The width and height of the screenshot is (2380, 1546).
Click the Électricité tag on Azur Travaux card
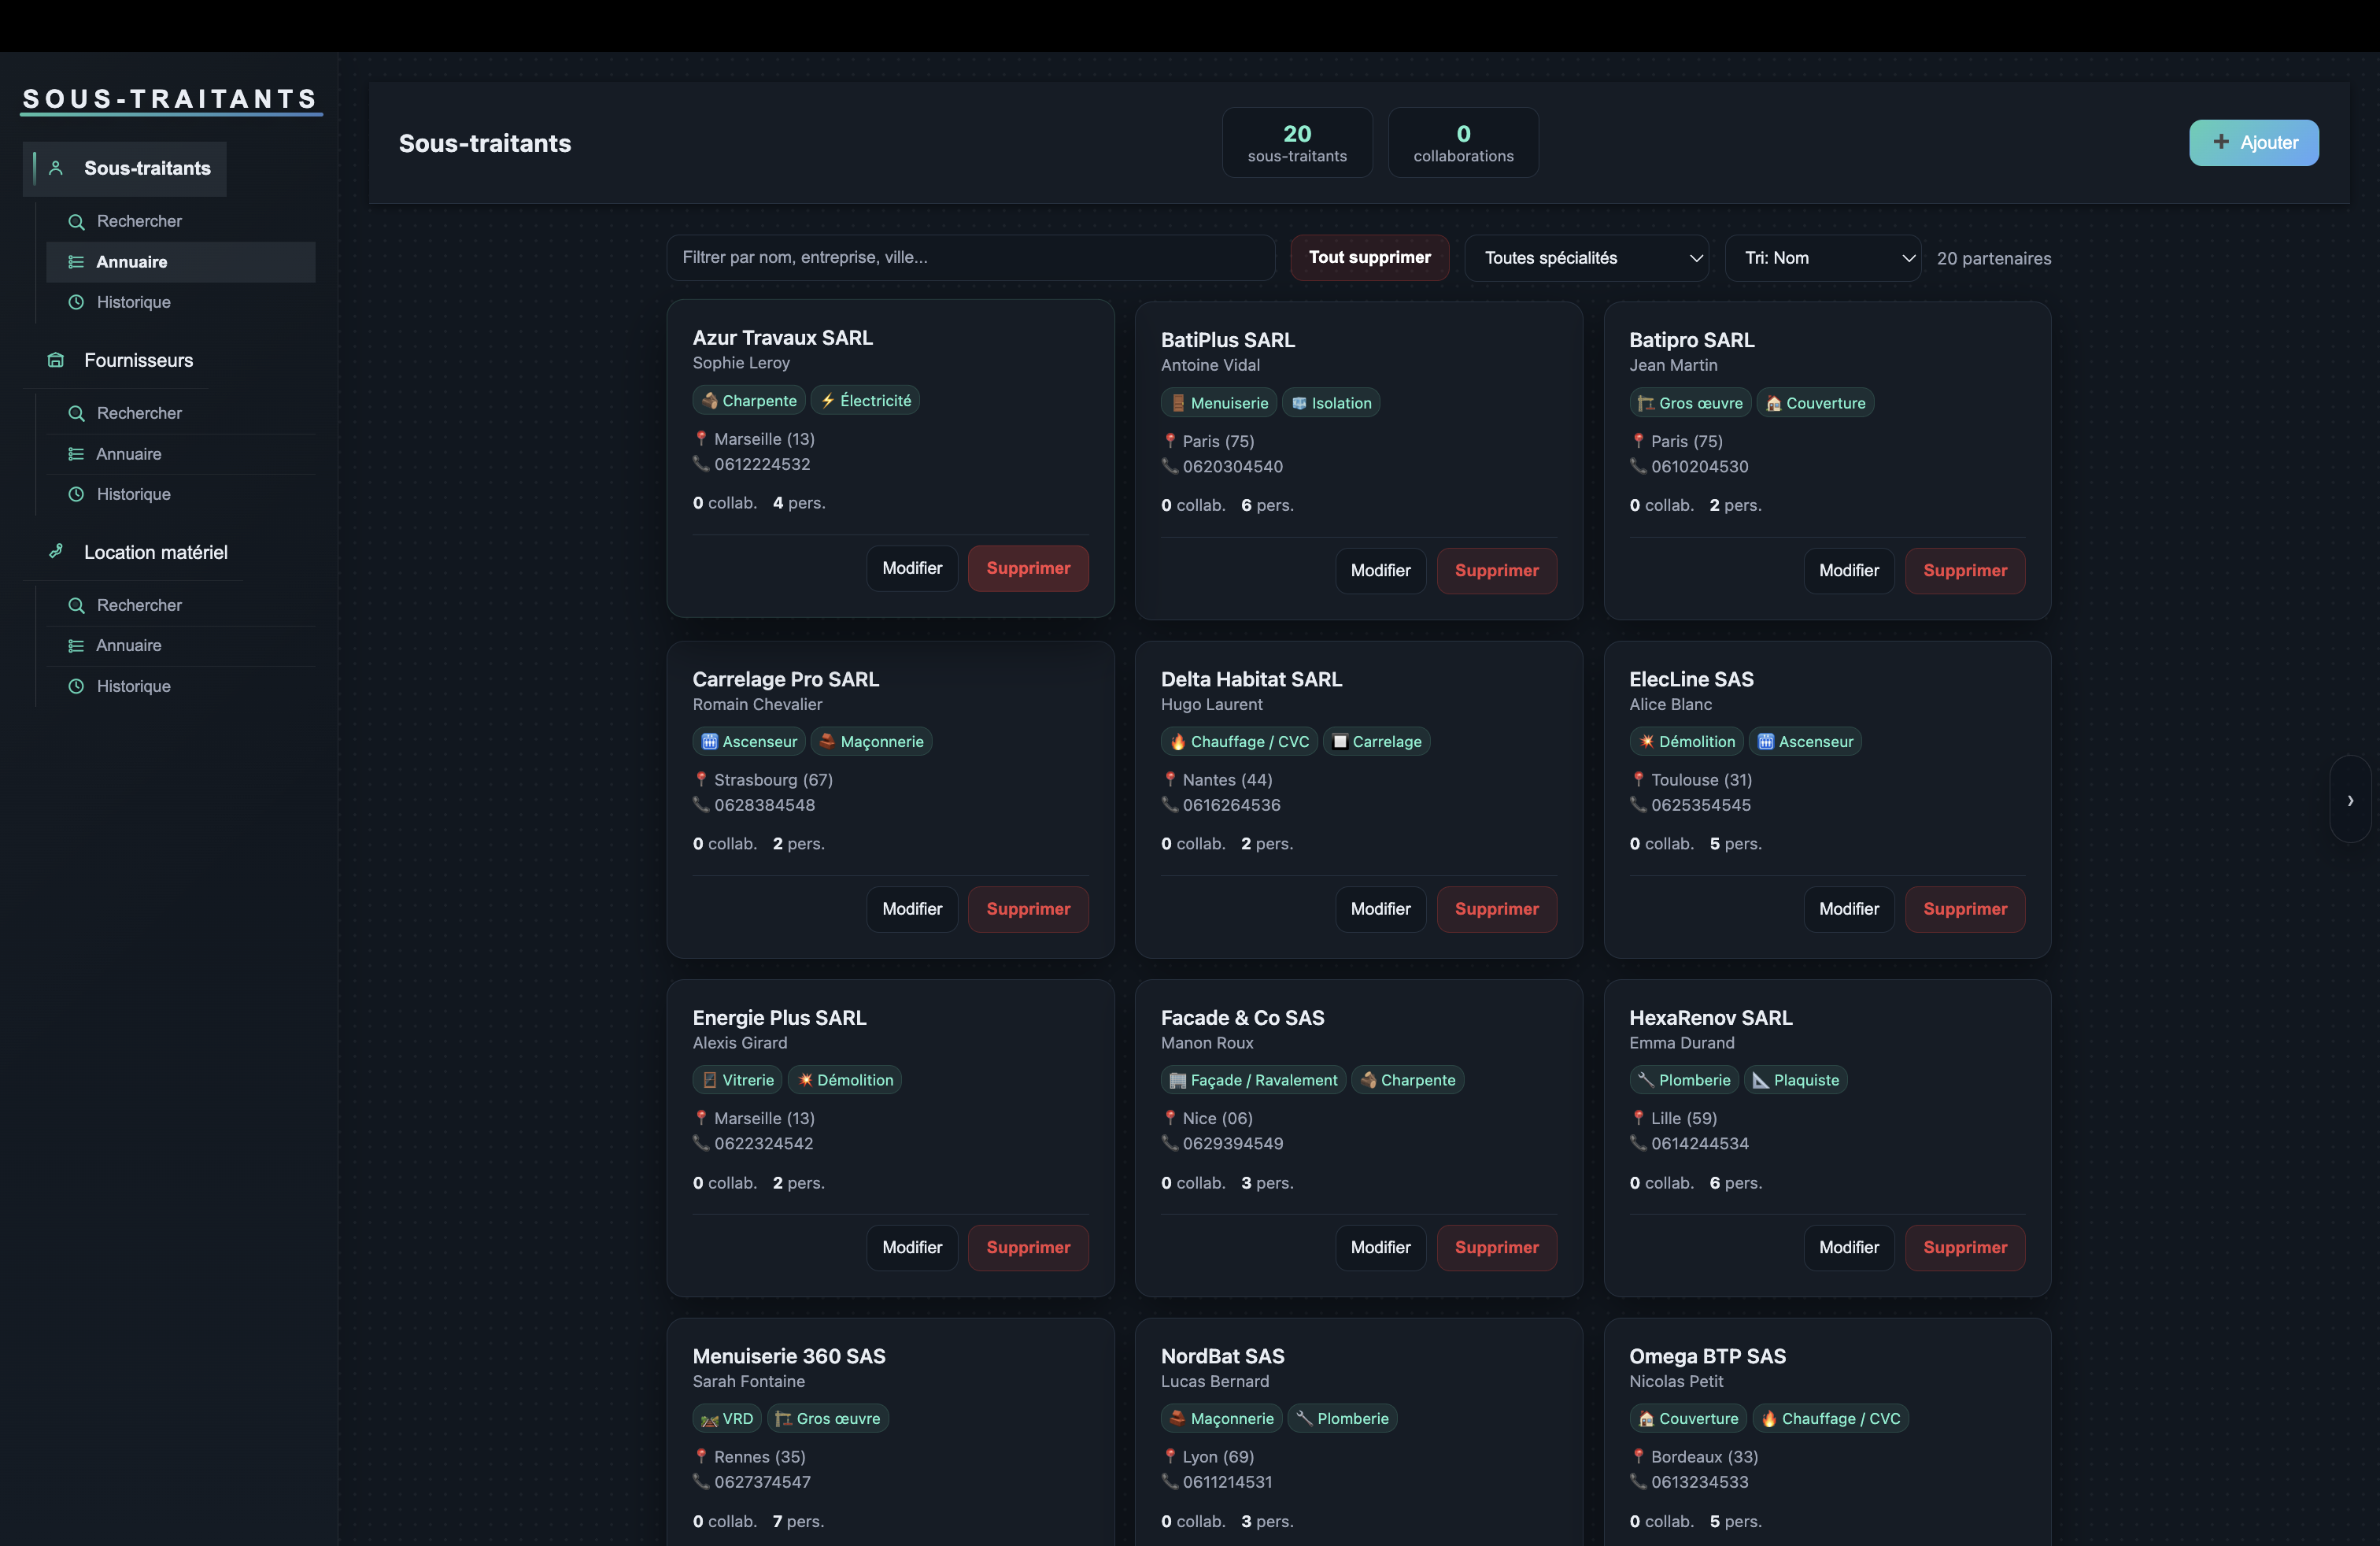(x=865, y=401)
